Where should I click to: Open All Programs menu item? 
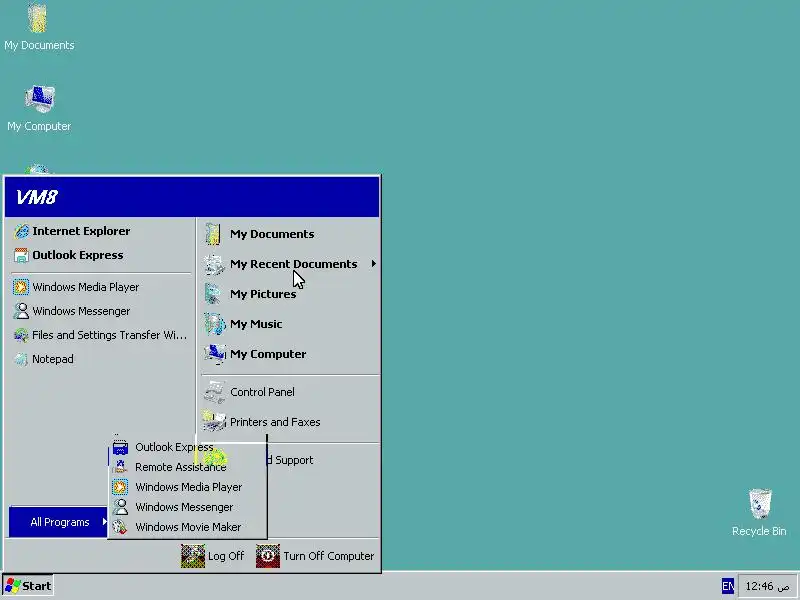[59, 521]
